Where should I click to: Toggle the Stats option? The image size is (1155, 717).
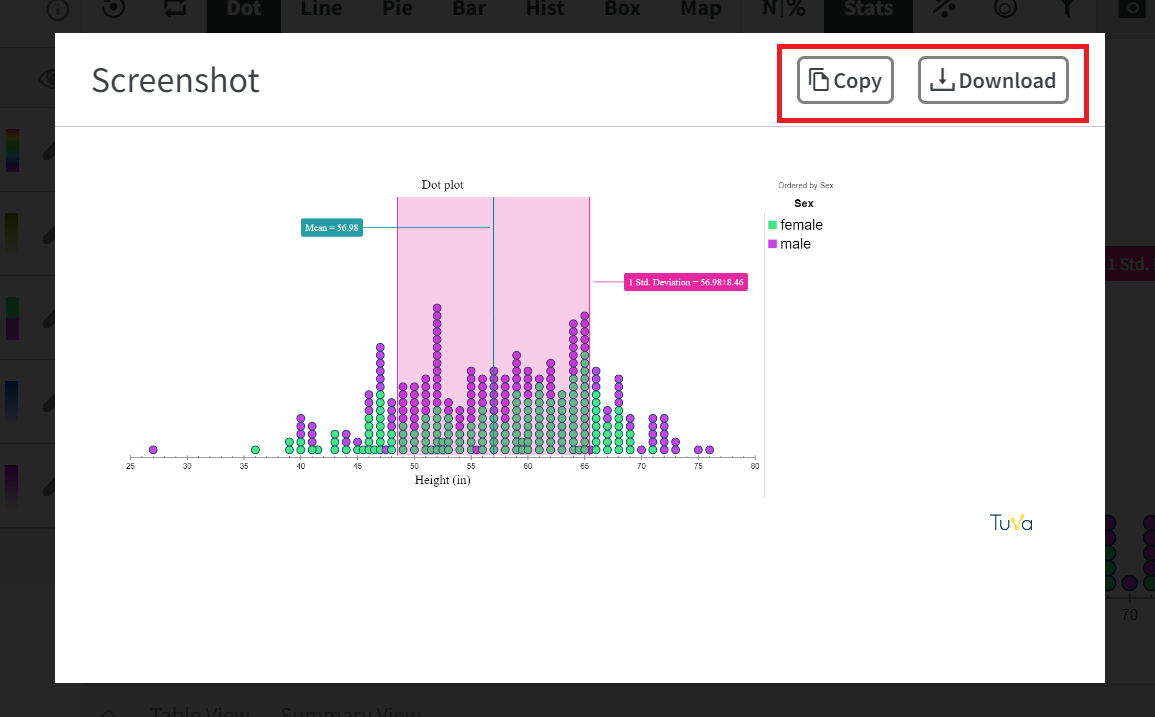pos(868,10)
